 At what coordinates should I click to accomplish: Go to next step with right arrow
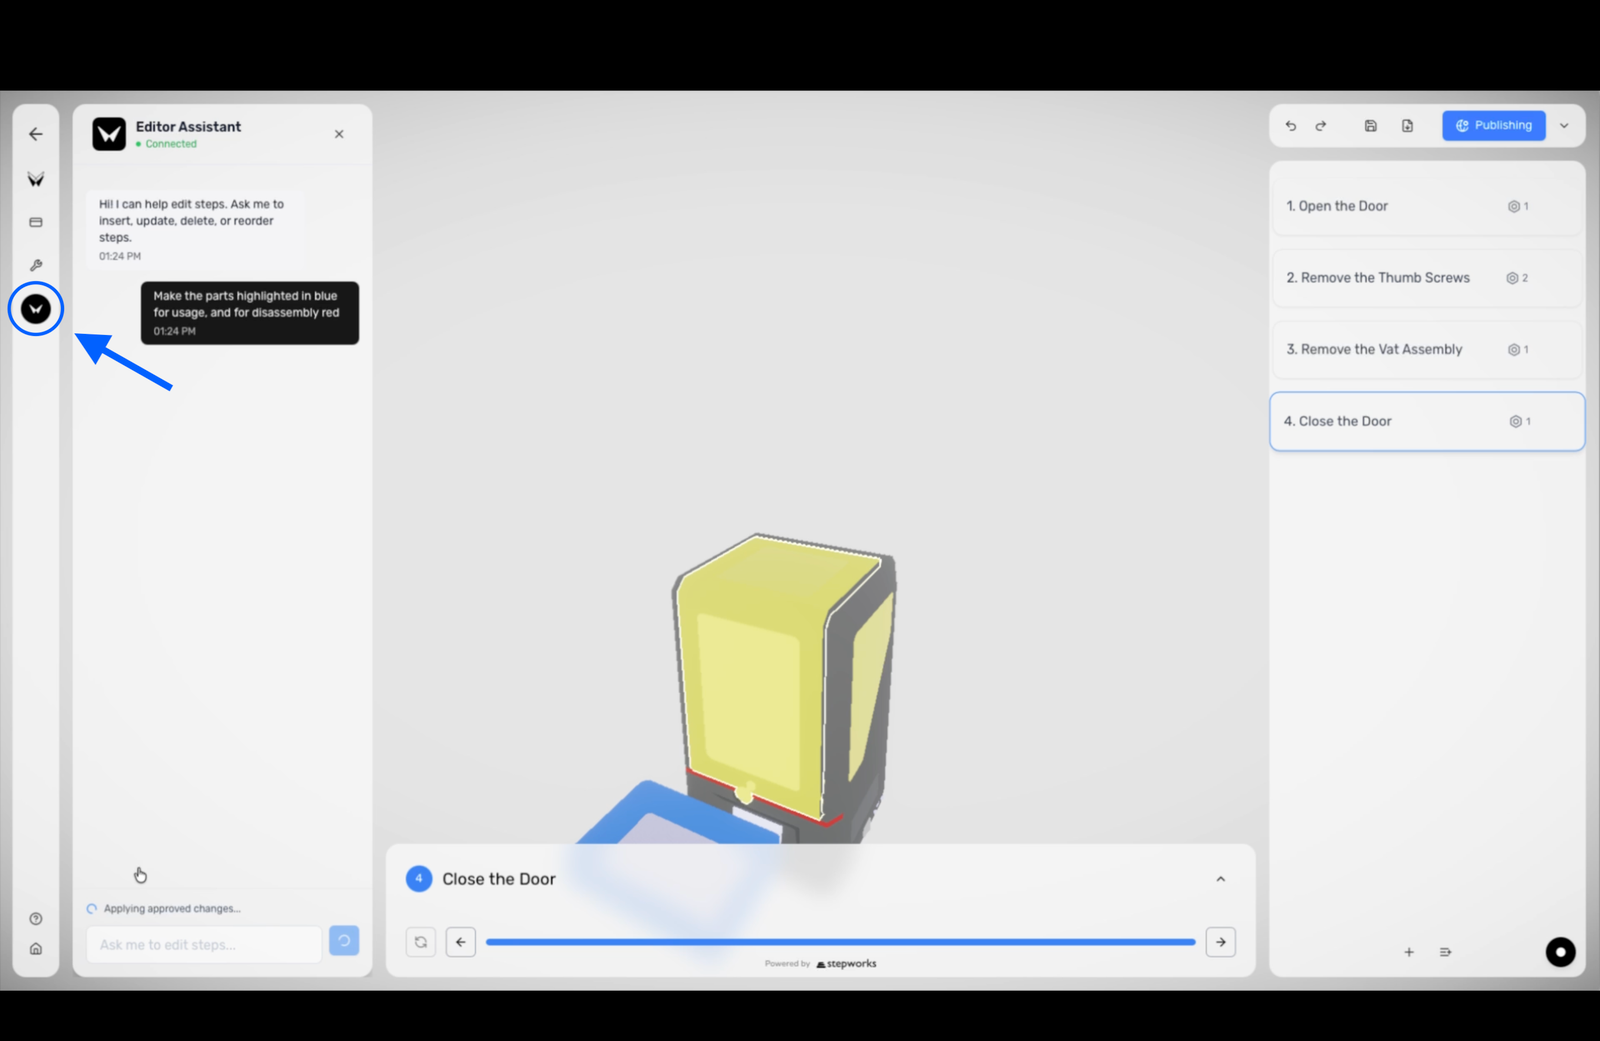[x=1221, y=942]
